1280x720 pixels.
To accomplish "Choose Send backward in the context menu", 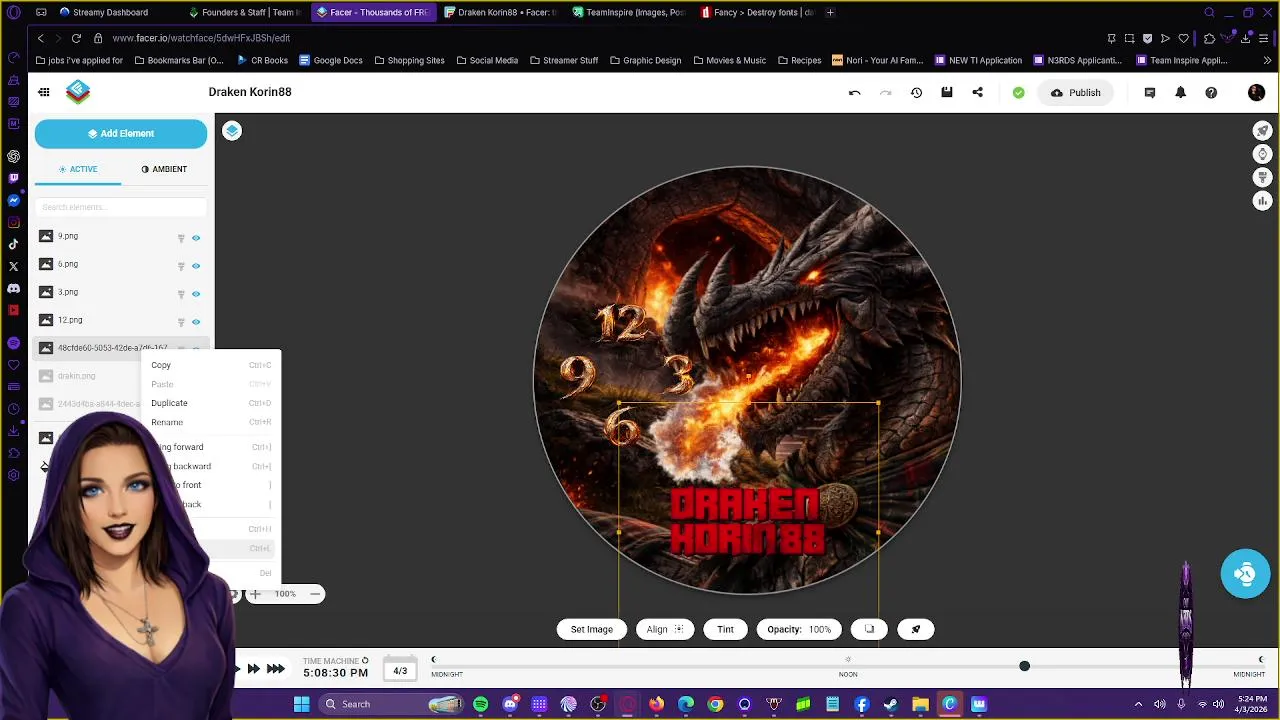I will tap(211, 466).
